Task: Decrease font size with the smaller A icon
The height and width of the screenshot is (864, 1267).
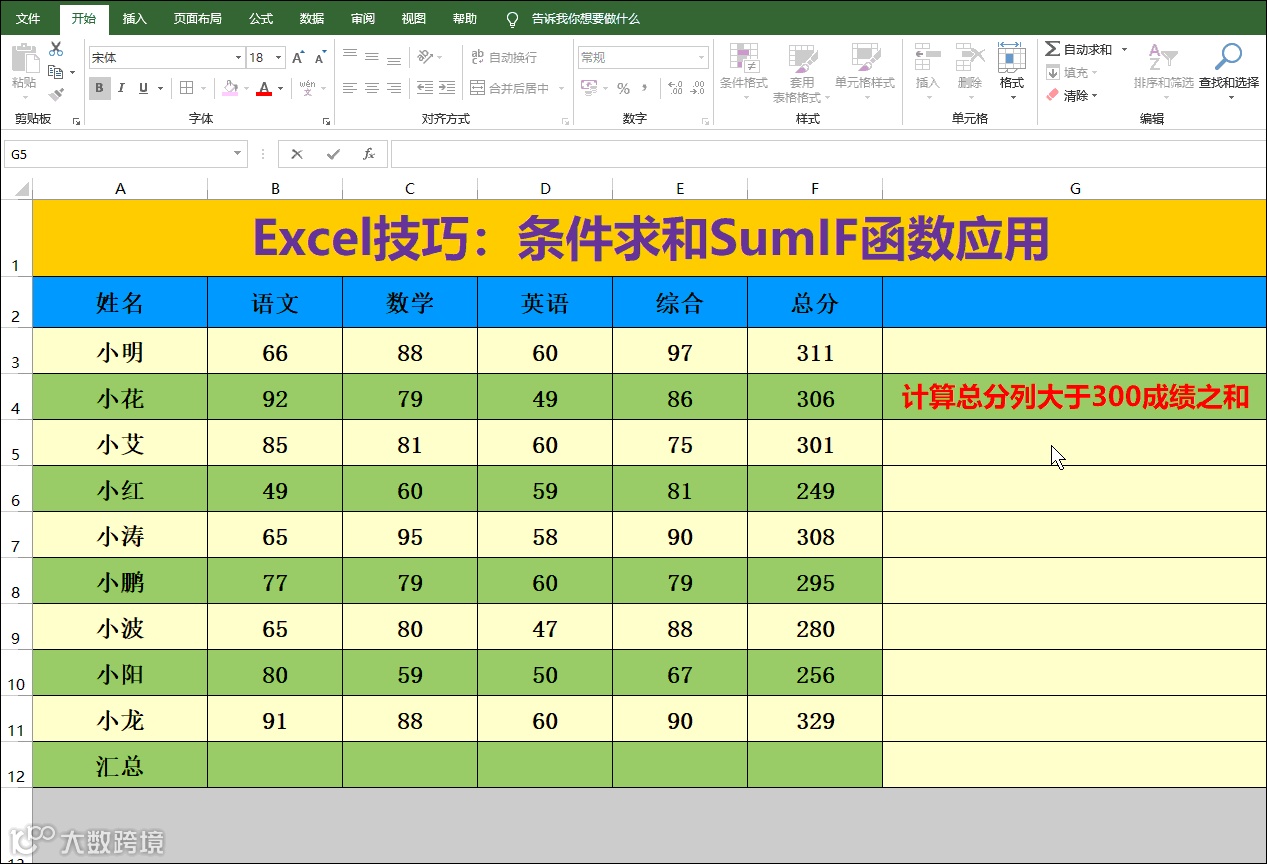Action: 321,58
